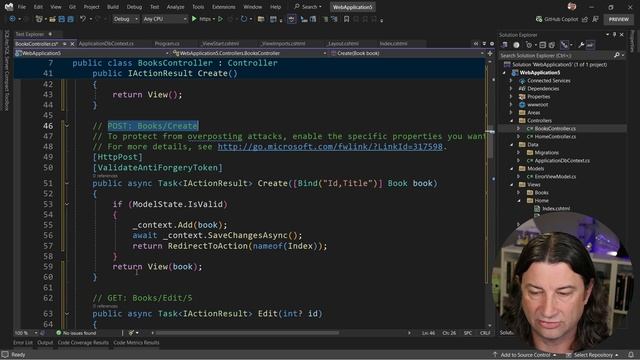Collapse the Create method at line 51
This screenshot has height=360, width=640.
(x=67, y=183)
